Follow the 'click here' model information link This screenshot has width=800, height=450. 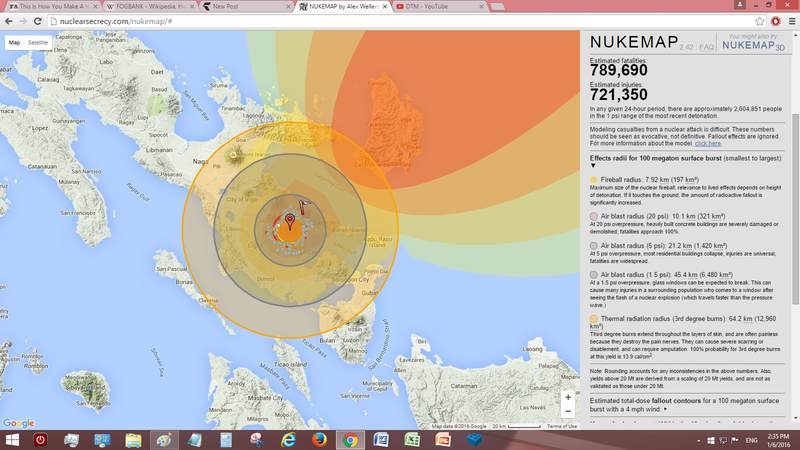point(708,143)
